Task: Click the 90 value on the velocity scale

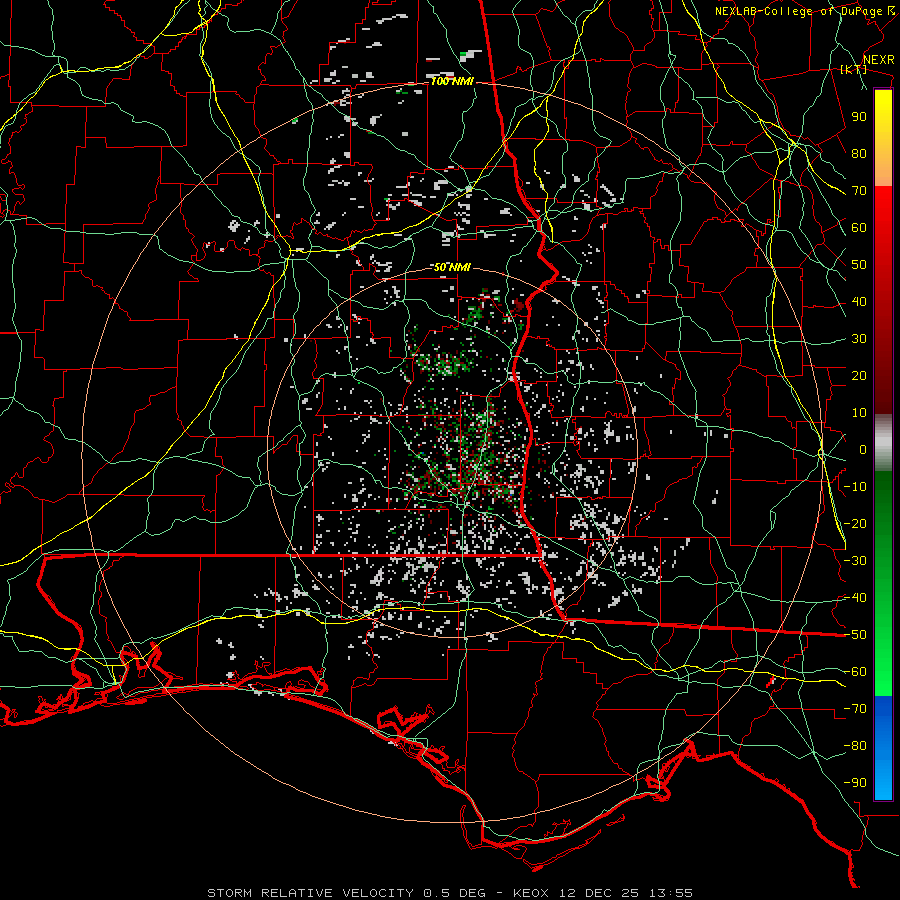Action: tap(859, 117)
